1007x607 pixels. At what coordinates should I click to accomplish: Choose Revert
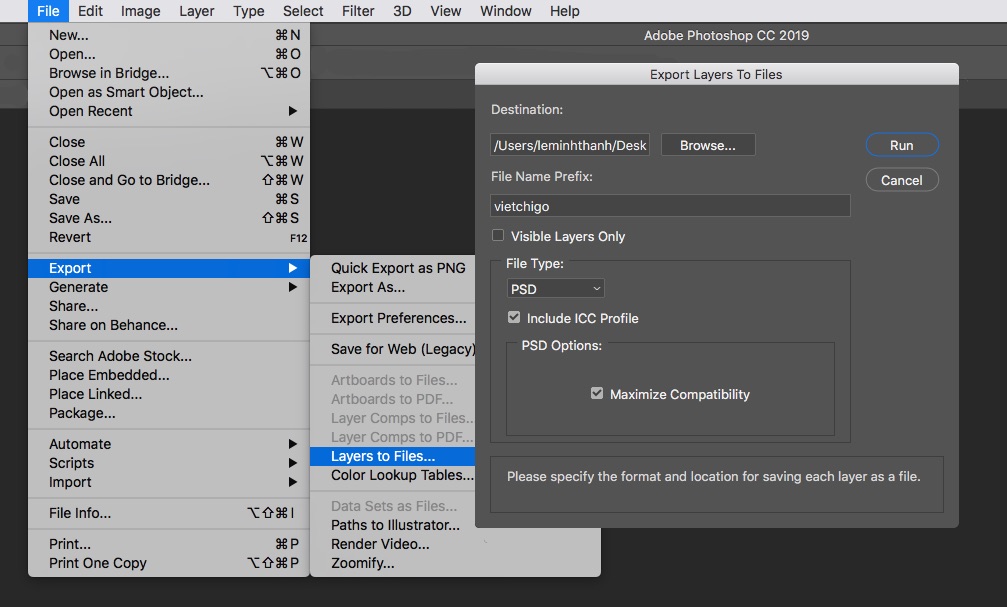[x=169, y=237]
